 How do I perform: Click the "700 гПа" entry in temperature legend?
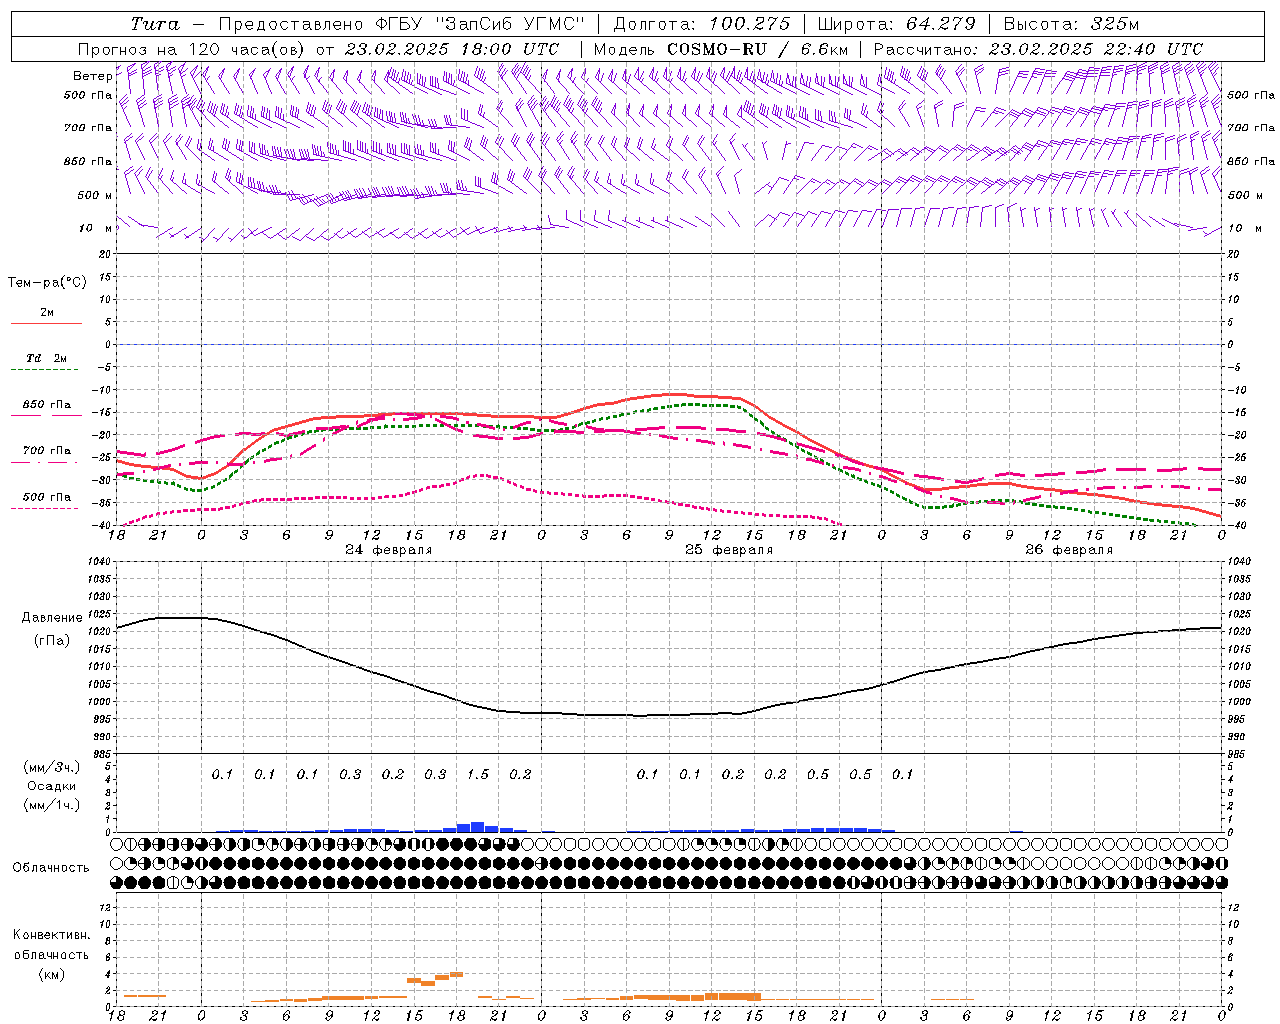(x=47, y=450)
